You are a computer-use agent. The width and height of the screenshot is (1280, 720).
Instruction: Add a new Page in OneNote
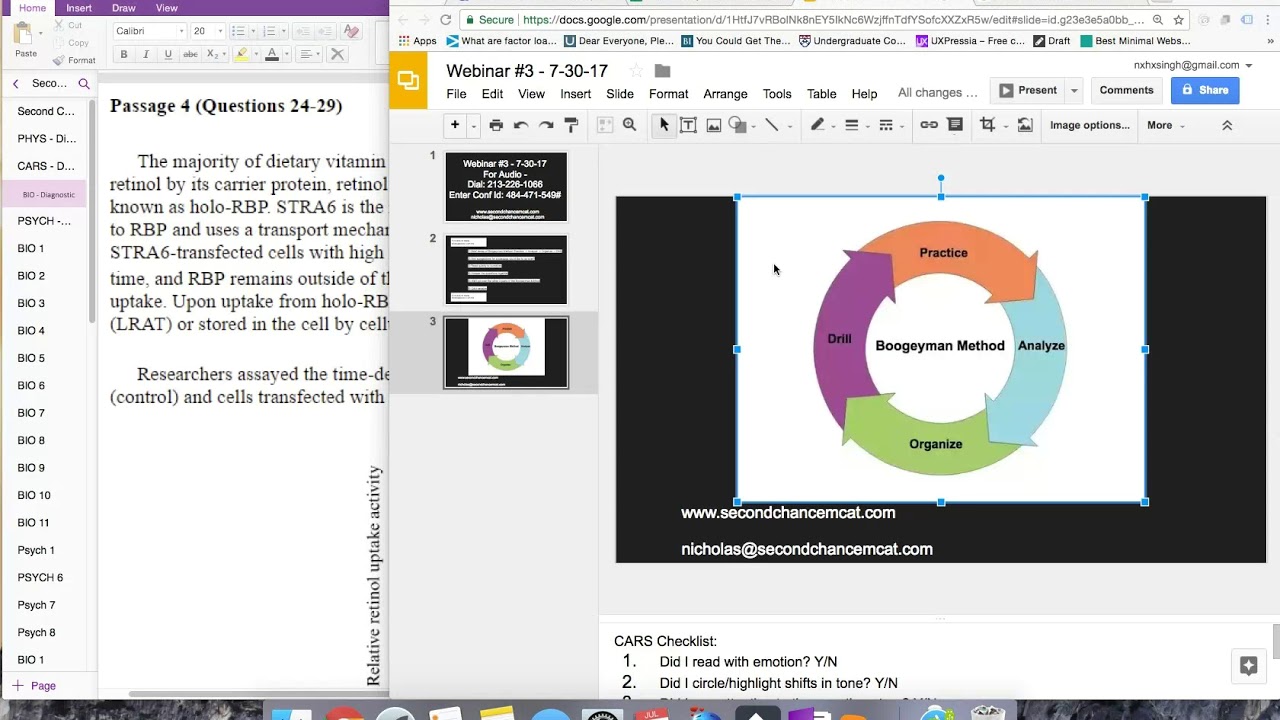tap(34, 686)
